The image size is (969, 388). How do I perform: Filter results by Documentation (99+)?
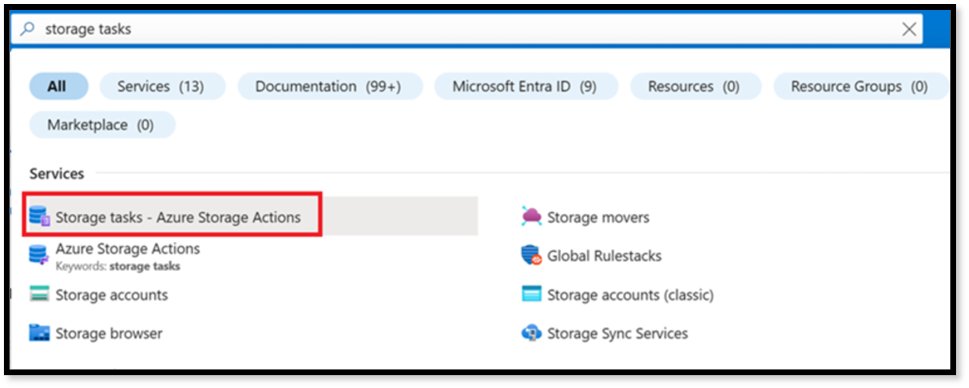point(329,86)
